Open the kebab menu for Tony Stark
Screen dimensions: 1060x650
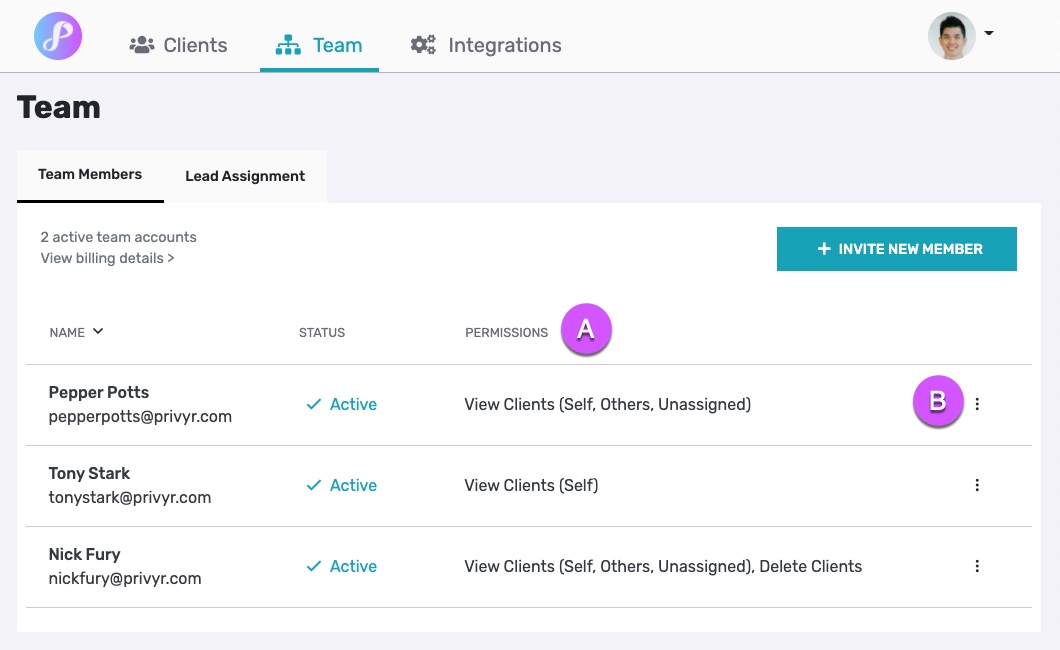pyautogui.click(x=977, y=485)
